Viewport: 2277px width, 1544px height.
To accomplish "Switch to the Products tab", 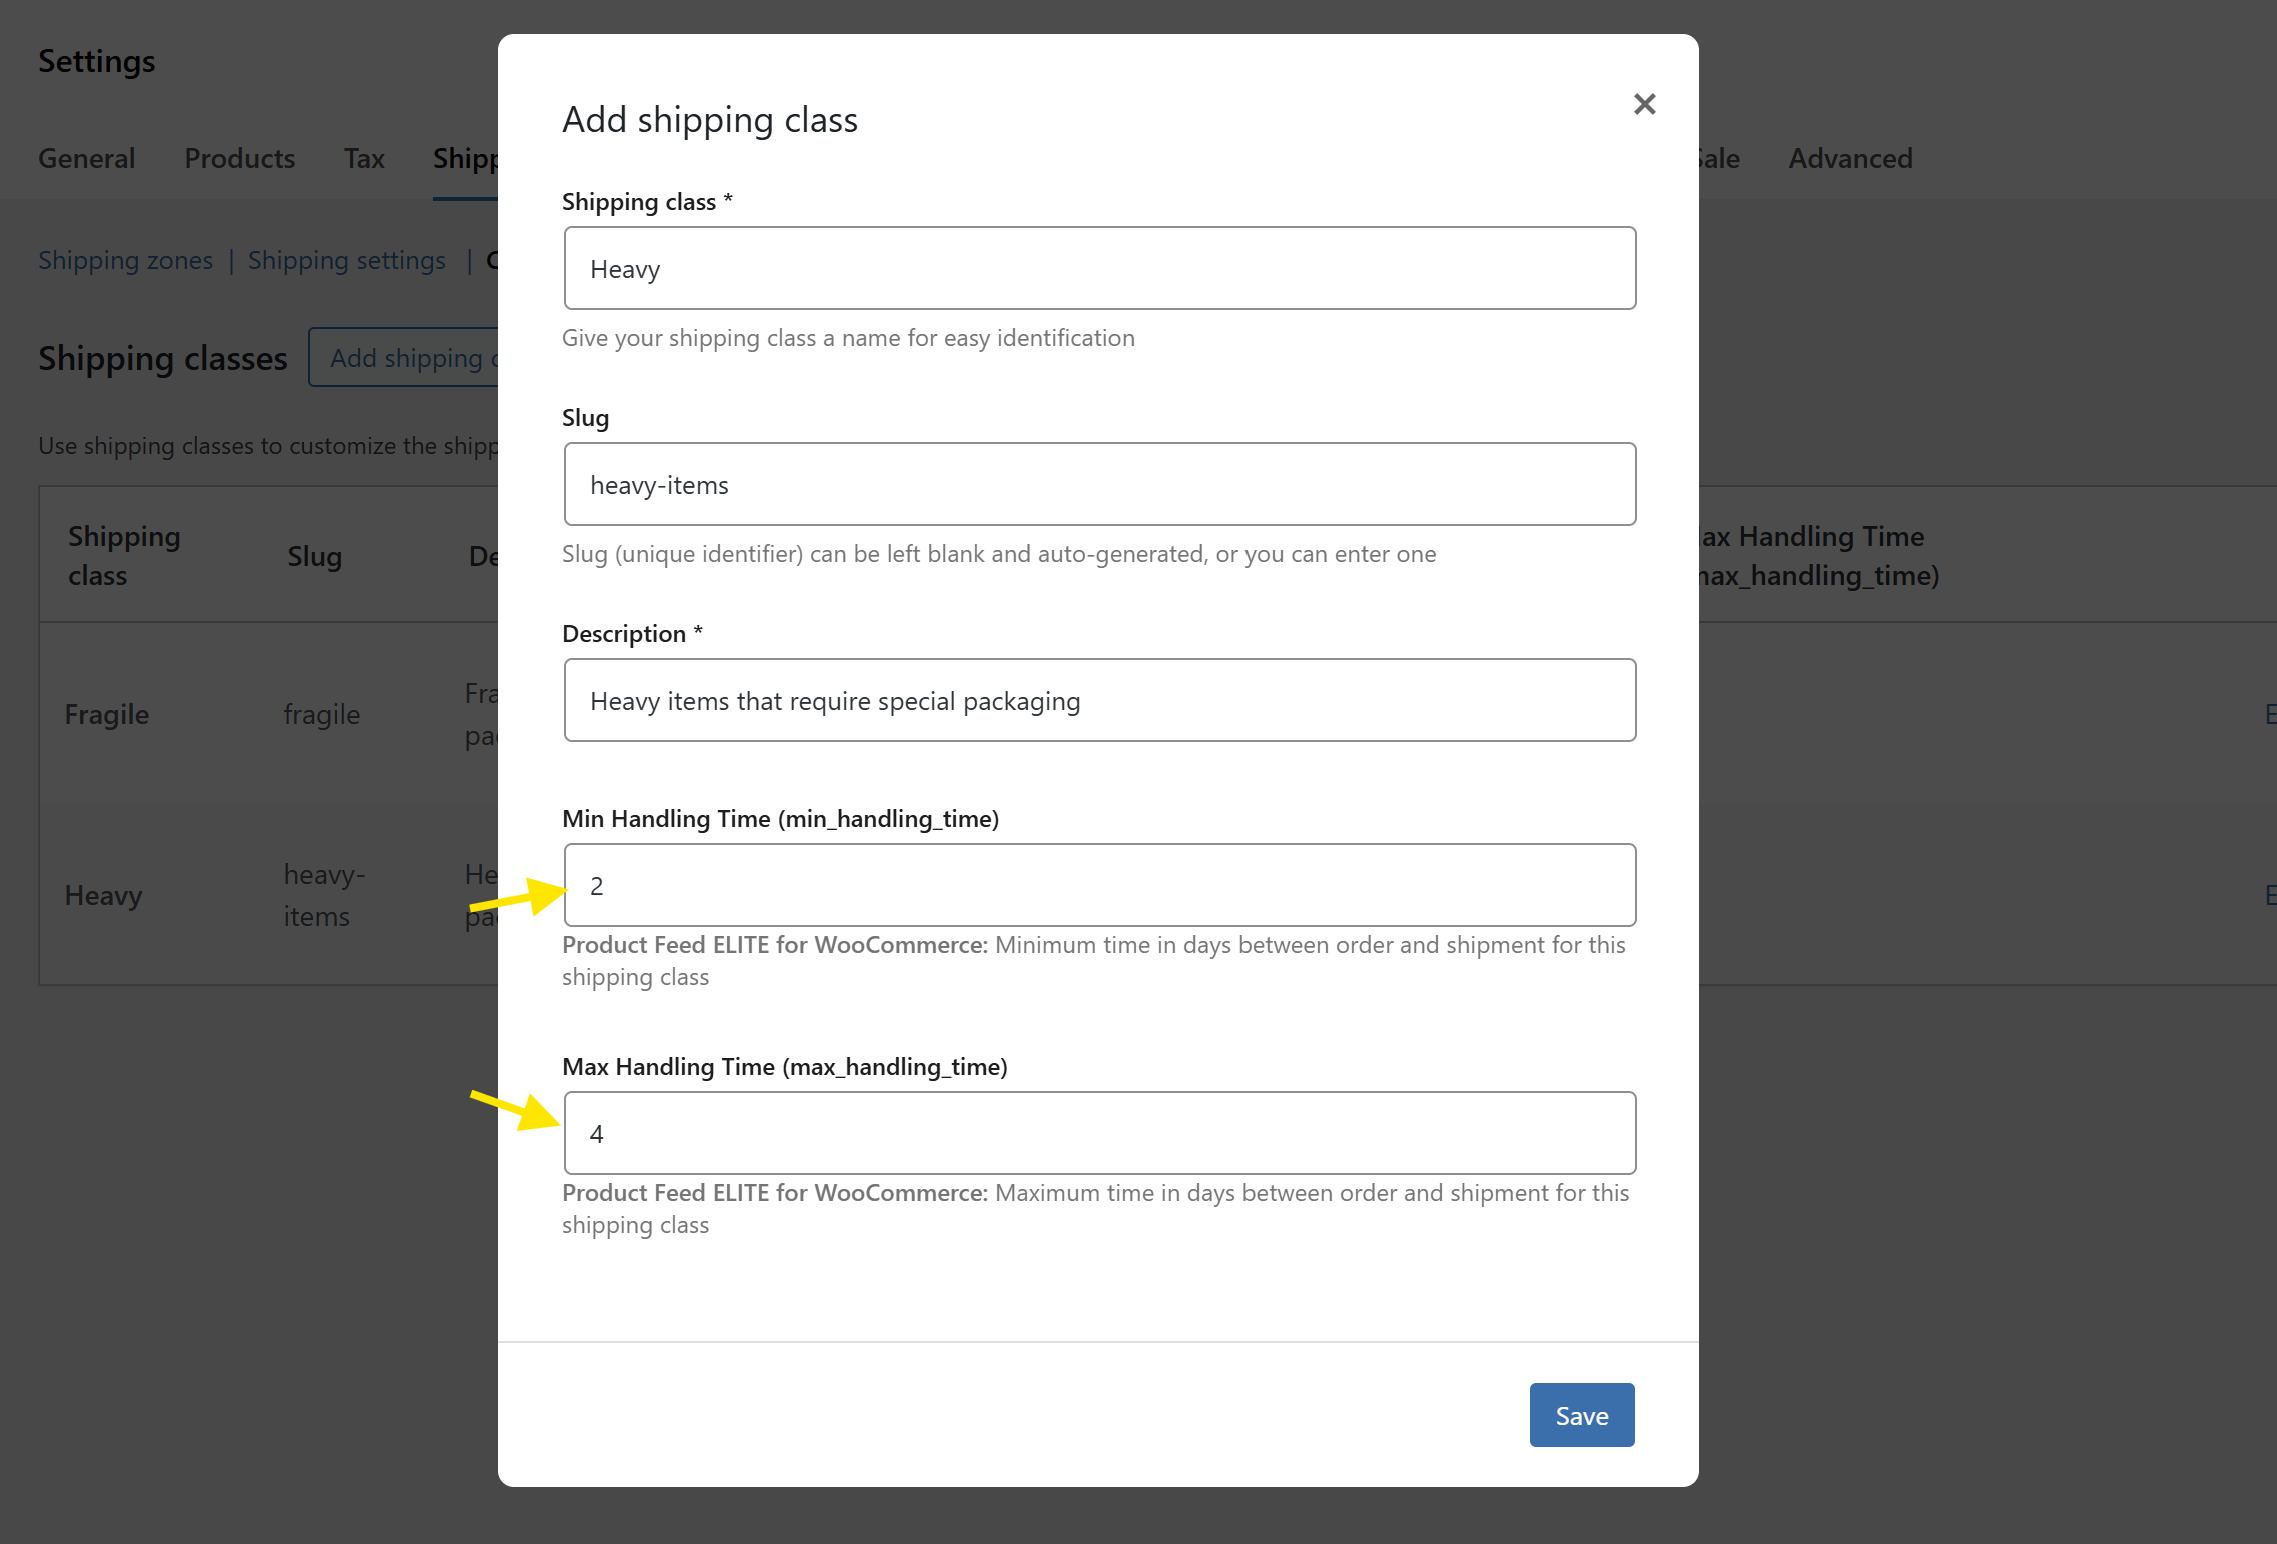I will pyautogui.click(x=239, y=158).
